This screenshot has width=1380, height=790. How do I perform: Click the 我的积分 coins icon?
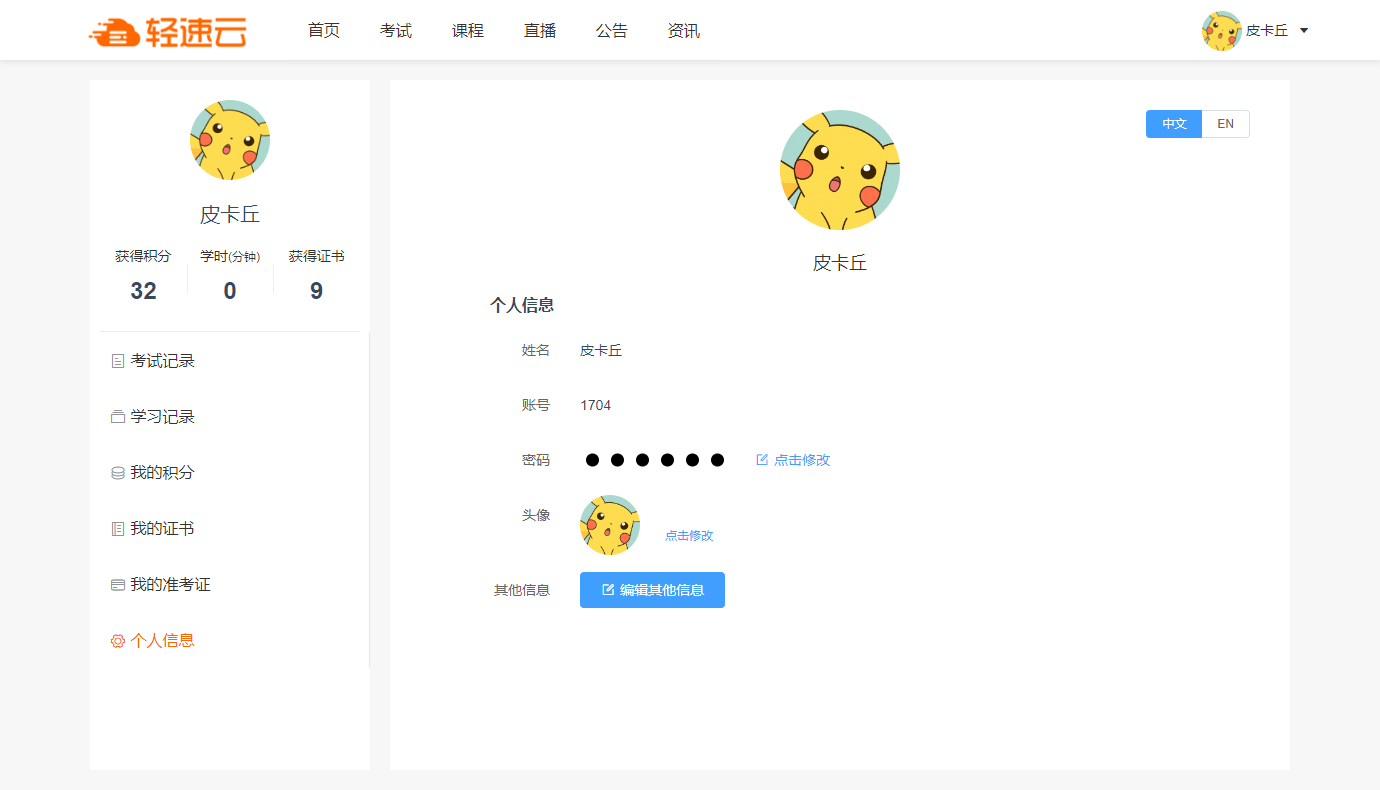coord(118,473)
